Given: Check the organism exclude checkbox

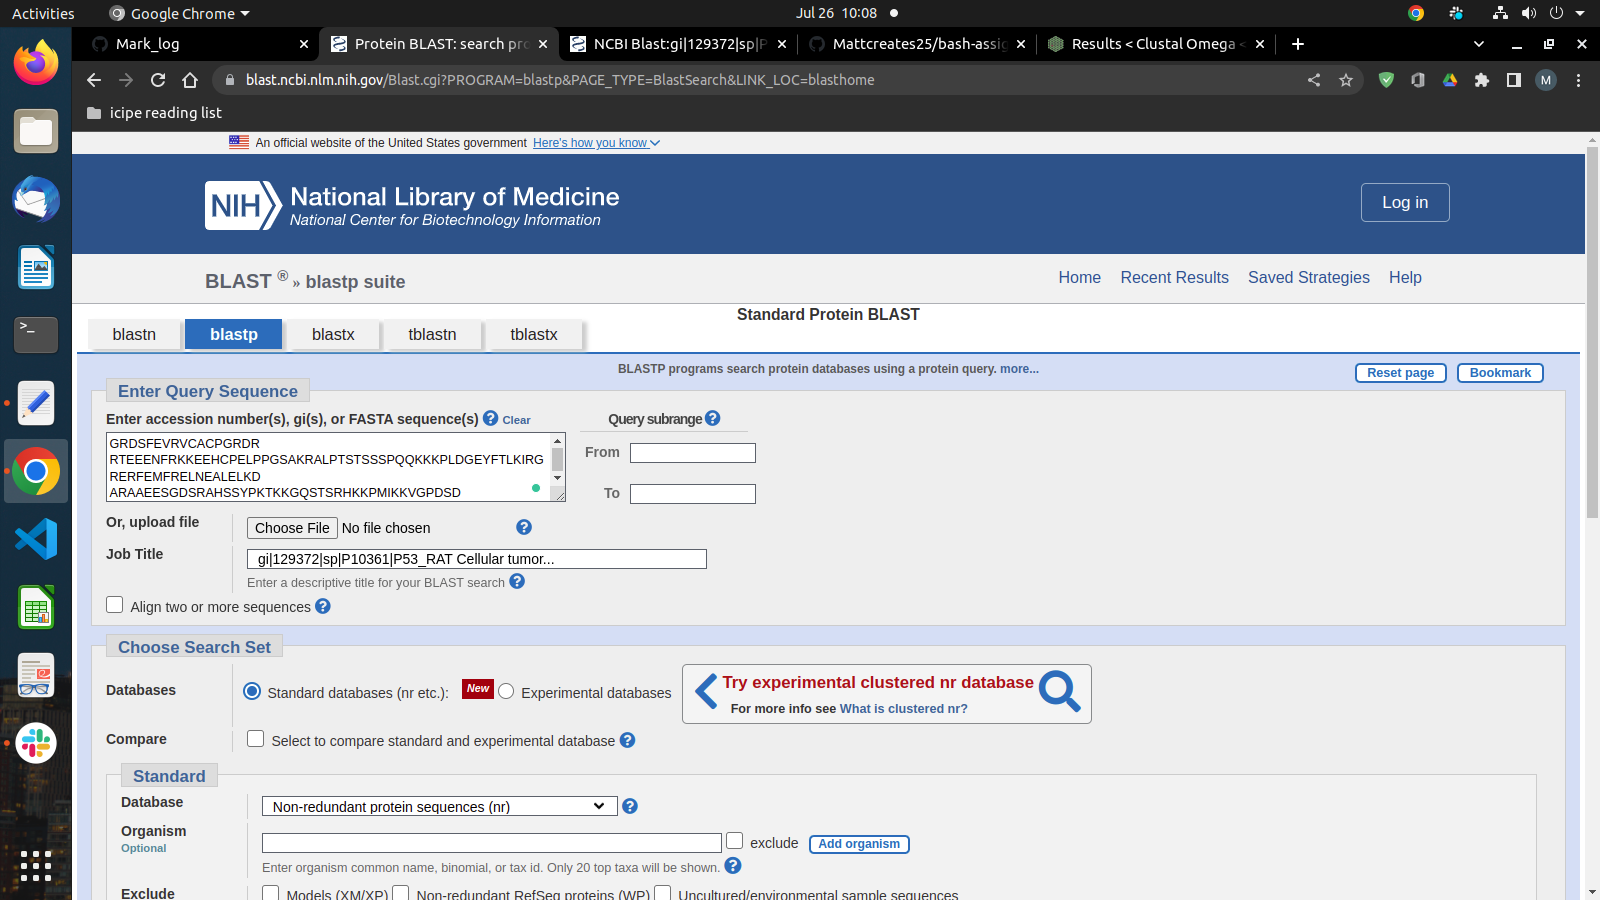Looking at the screenshot, I should [x=735, y=841].
